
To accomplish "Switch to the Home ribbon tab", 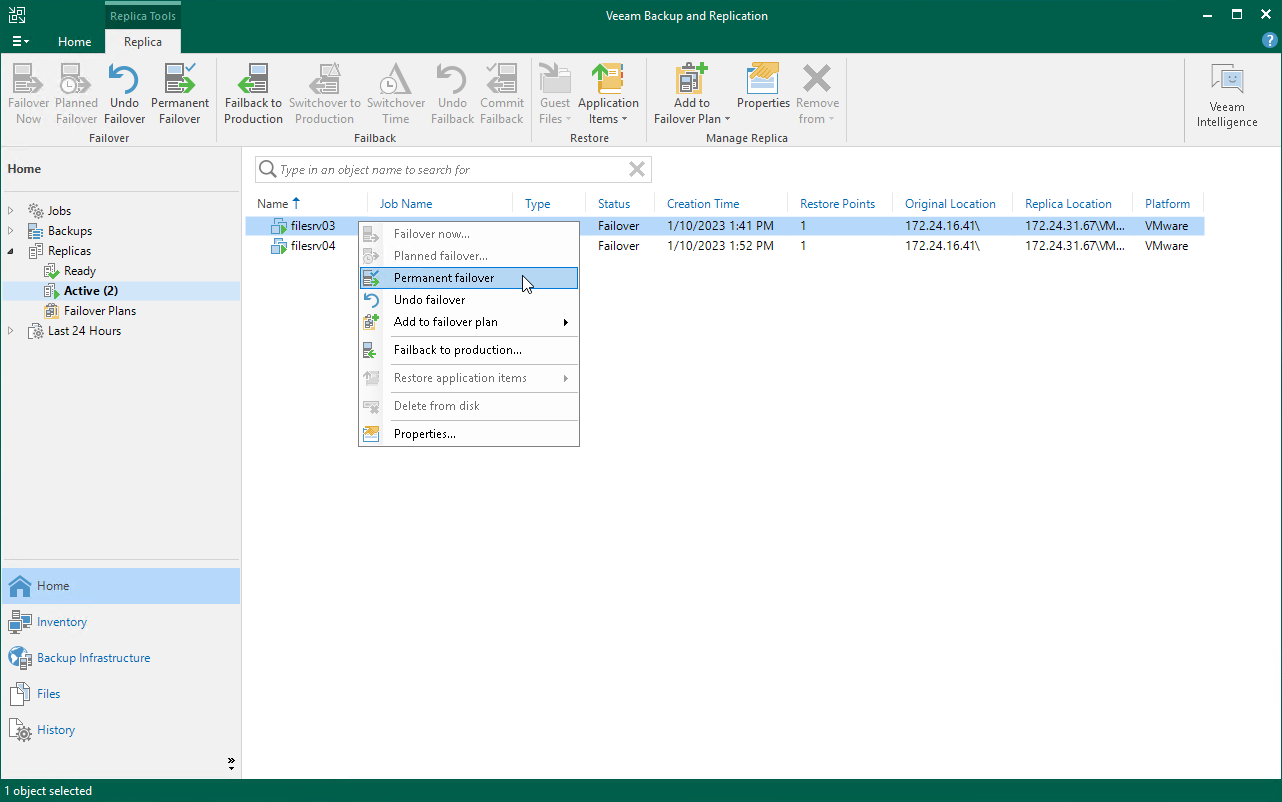I will pos(75,42).
